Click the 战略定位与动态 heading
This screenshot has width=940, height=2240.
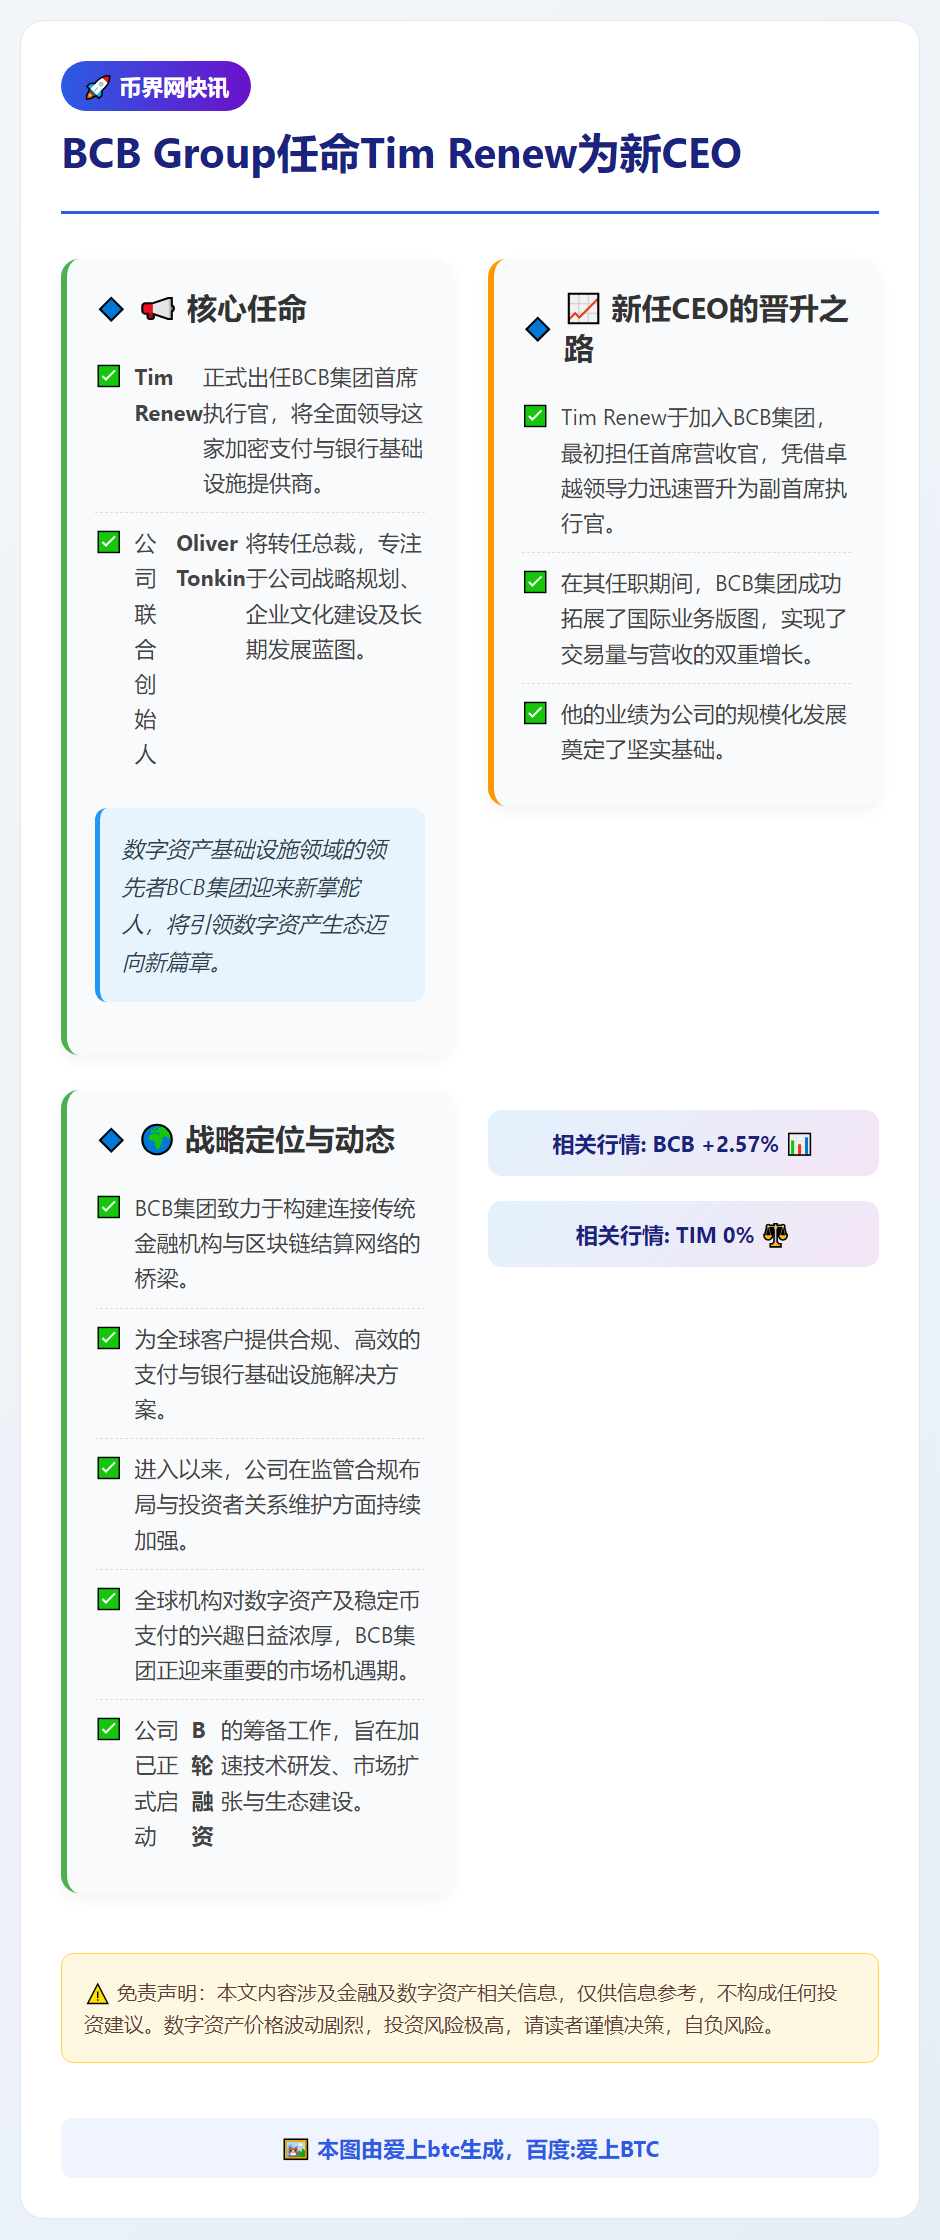290,1140
